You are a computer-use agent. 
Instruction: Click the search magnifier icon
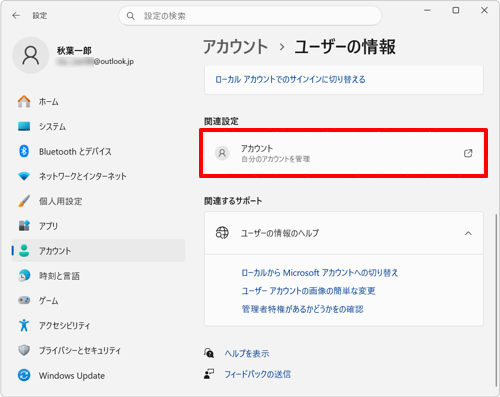point(131,16)
